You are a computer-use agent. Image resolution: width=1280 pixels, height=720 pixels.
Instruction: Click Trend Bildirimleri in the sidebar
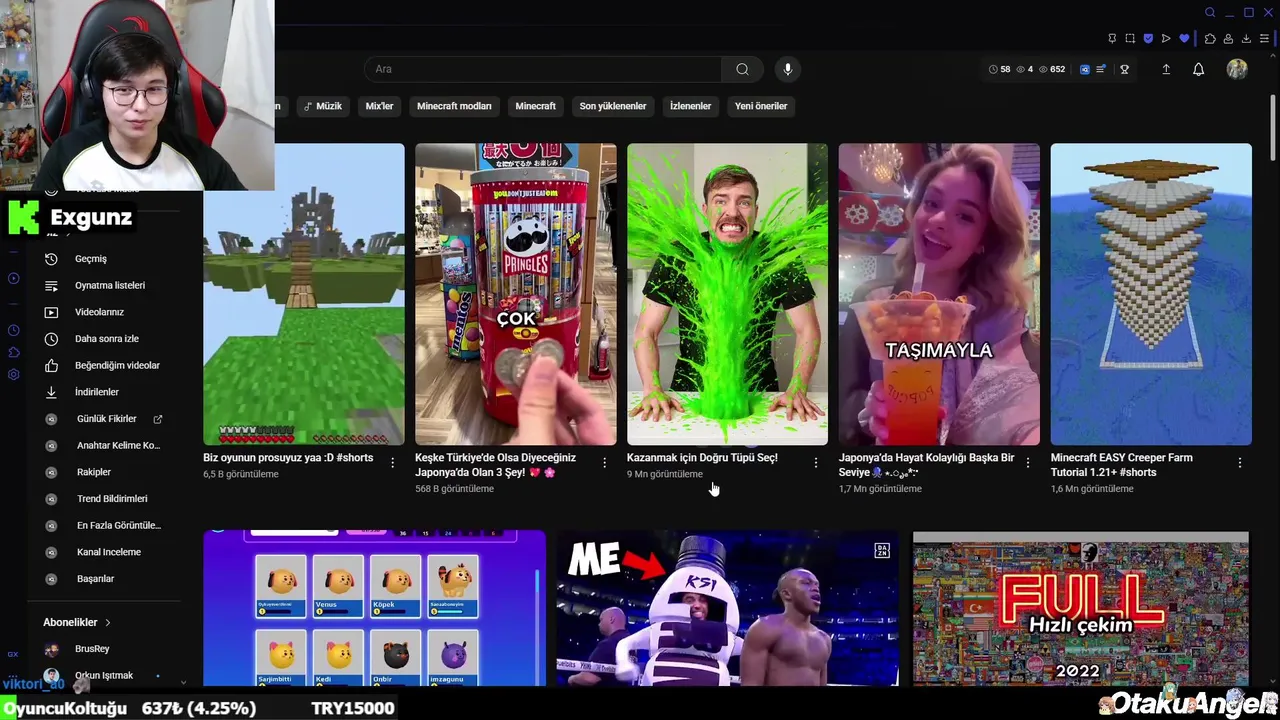(110, 499)
